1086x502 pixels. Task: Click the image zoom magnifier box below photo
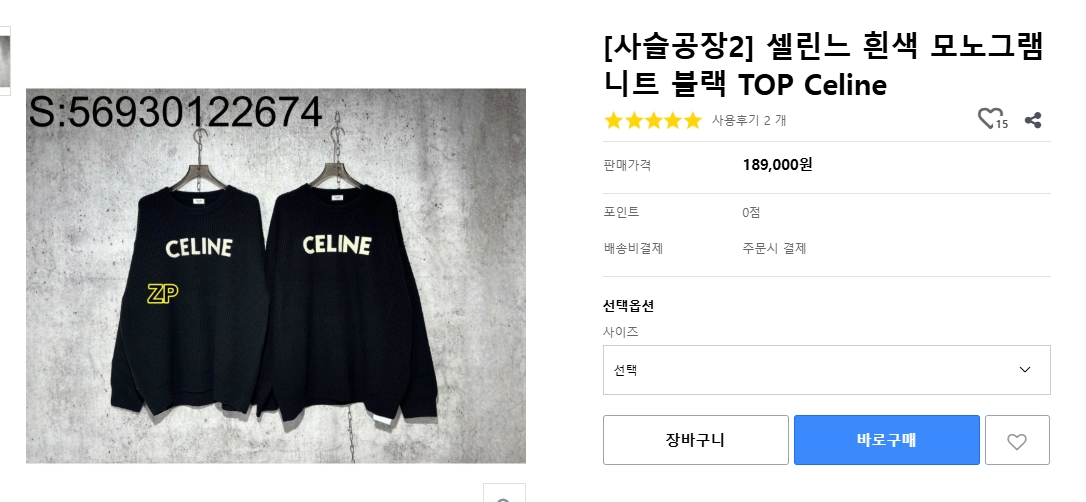pos(504,493)
